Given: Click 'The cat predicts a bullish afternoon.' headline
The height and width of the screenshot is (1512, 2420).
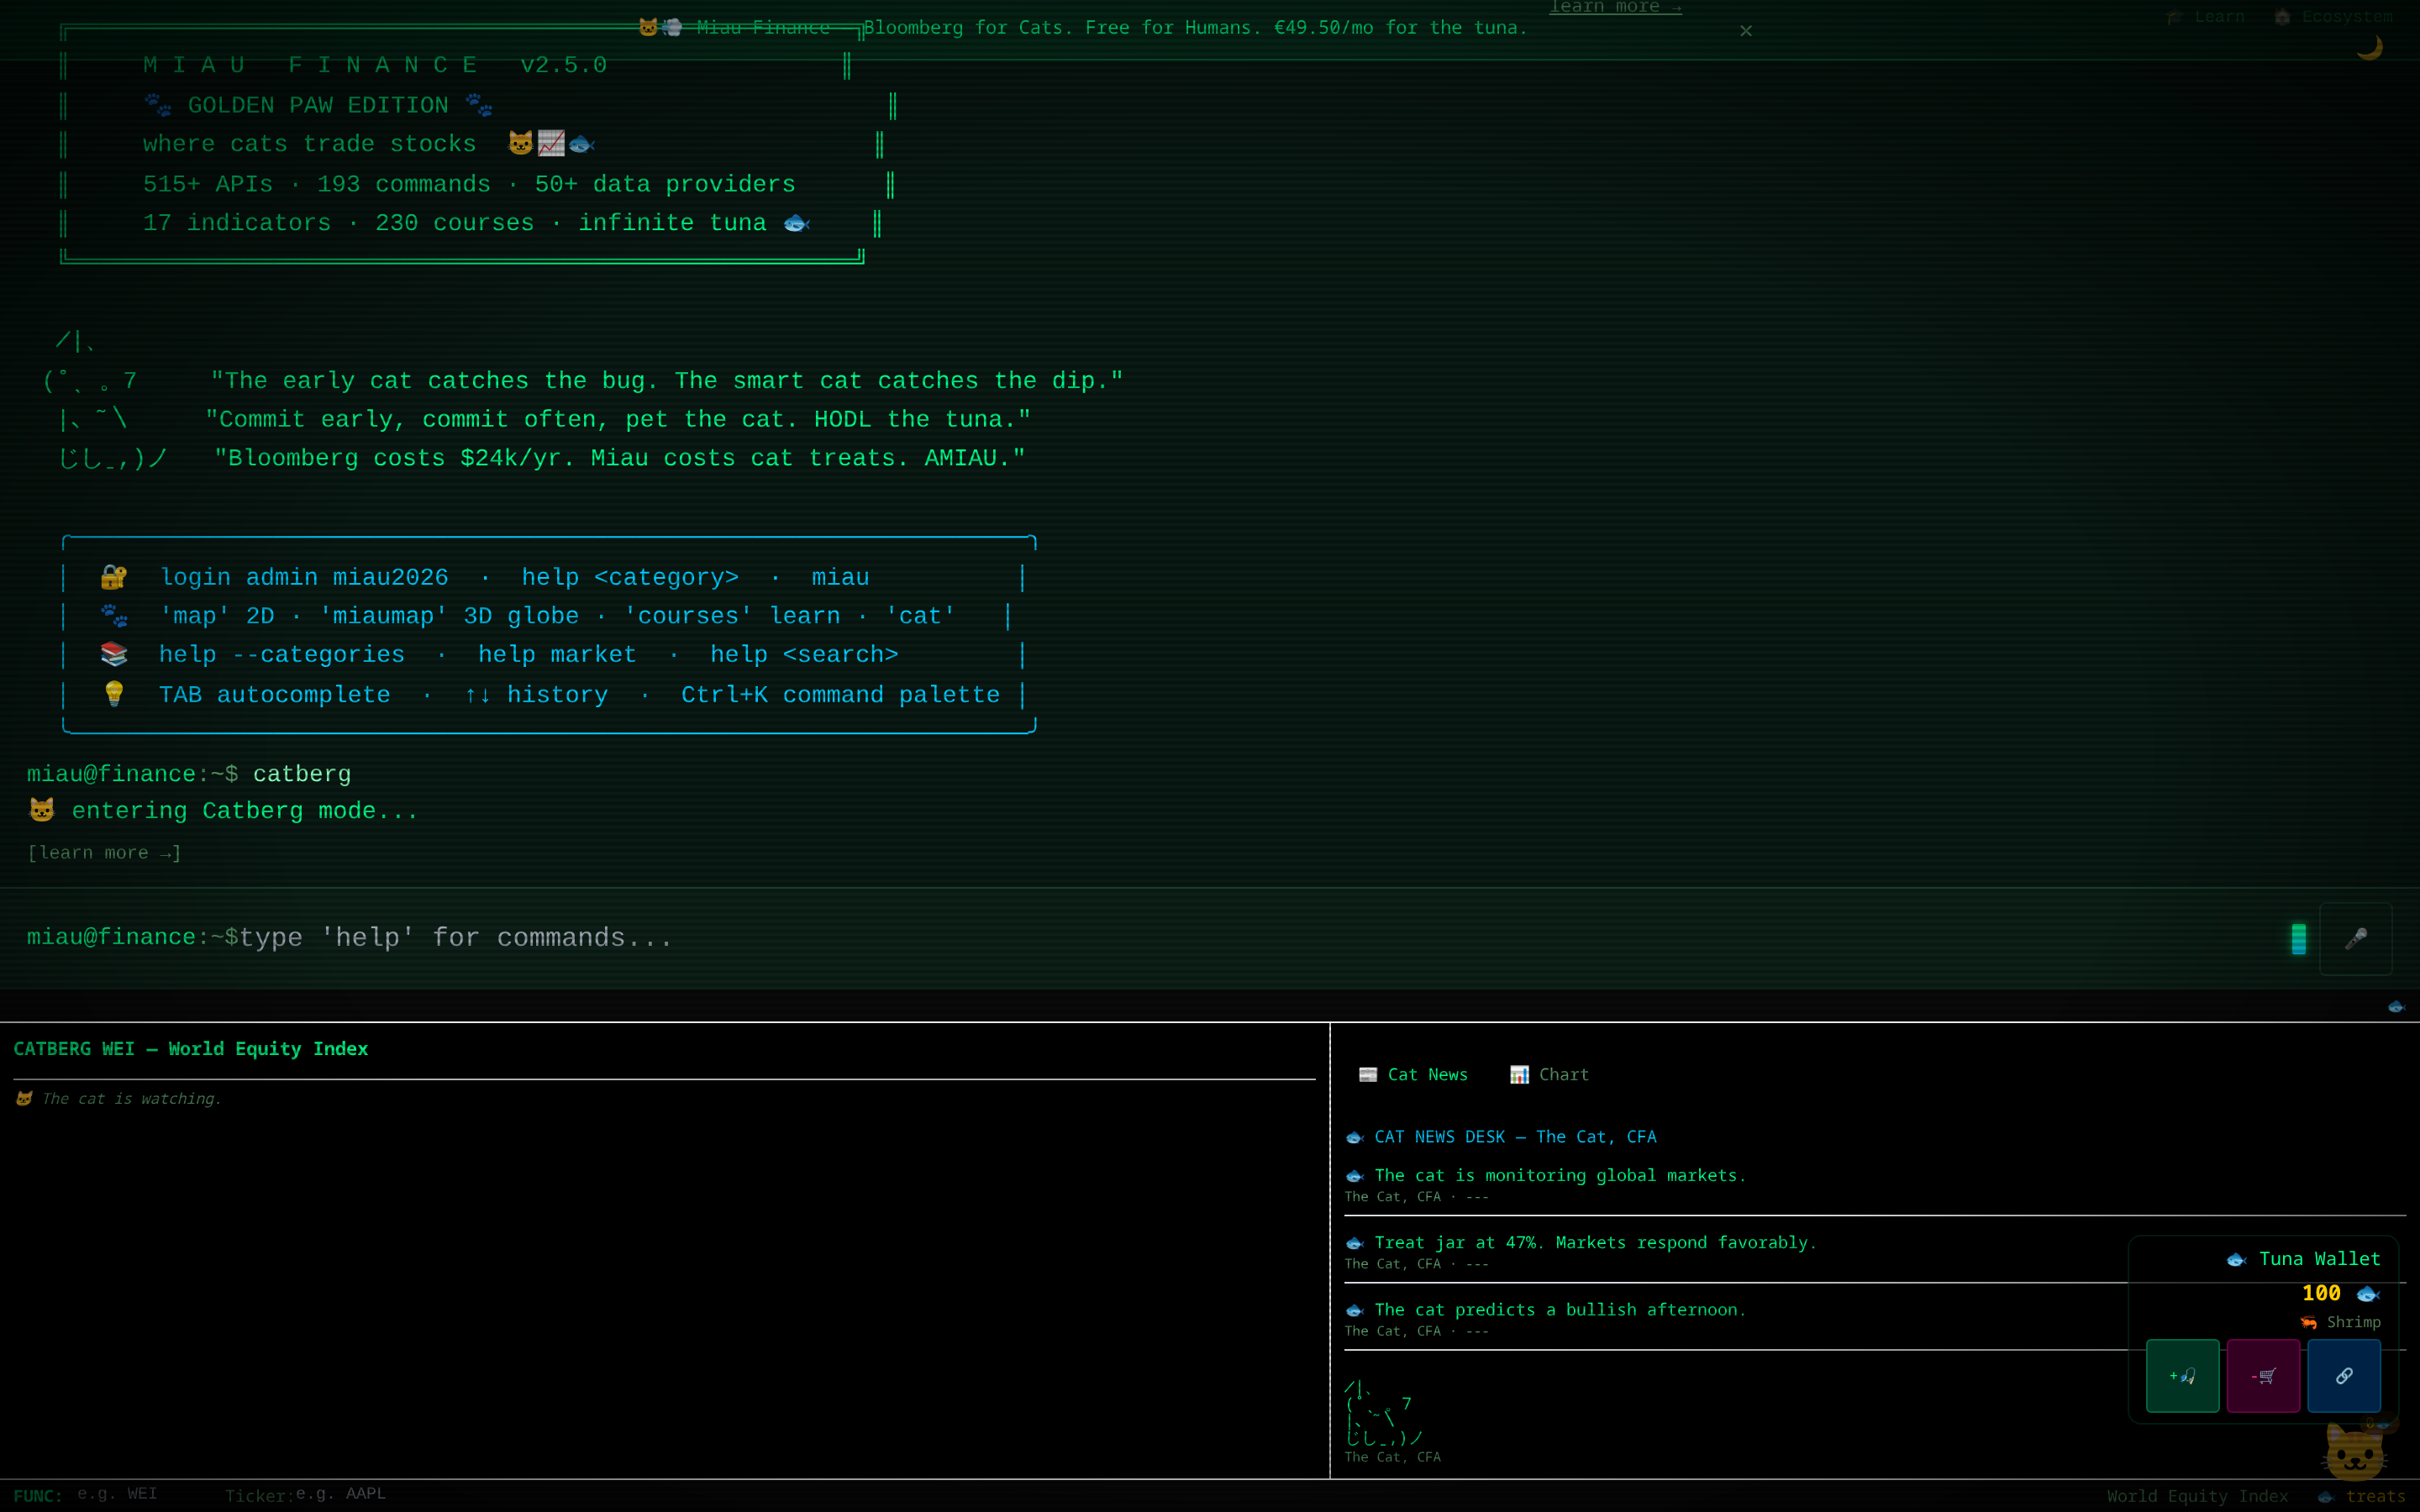Looking at the screenshot, I should [1560, 1309].
